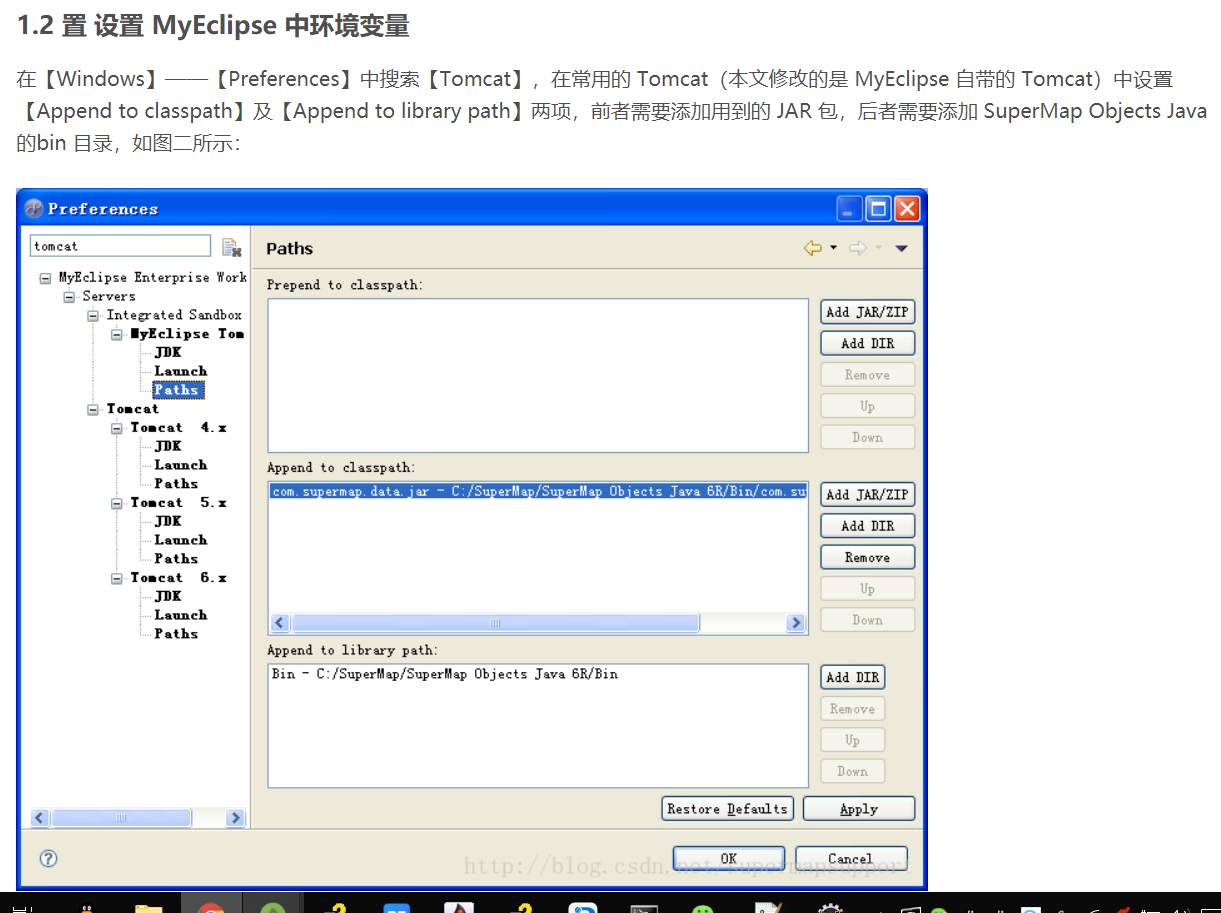Click the left arrow of classpath list scrollbar
1221x913 pixels.
pyautogui.click(x=280, y=623)
